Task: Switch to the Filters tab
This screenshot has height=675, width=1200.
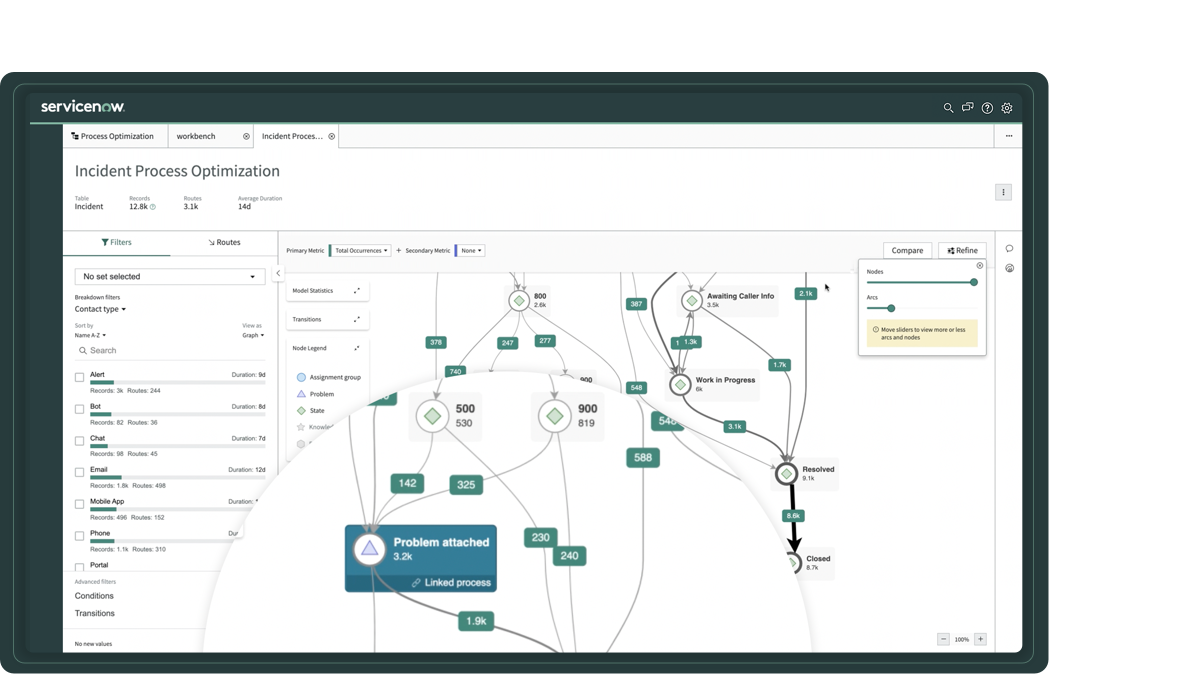Action: point(116,243)
